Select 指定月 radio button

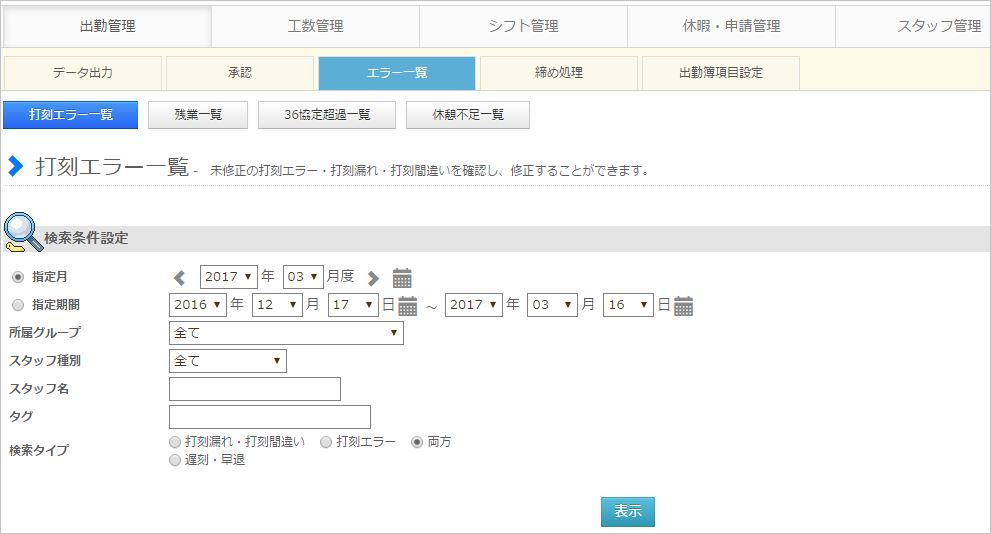[x=18, y=277]
